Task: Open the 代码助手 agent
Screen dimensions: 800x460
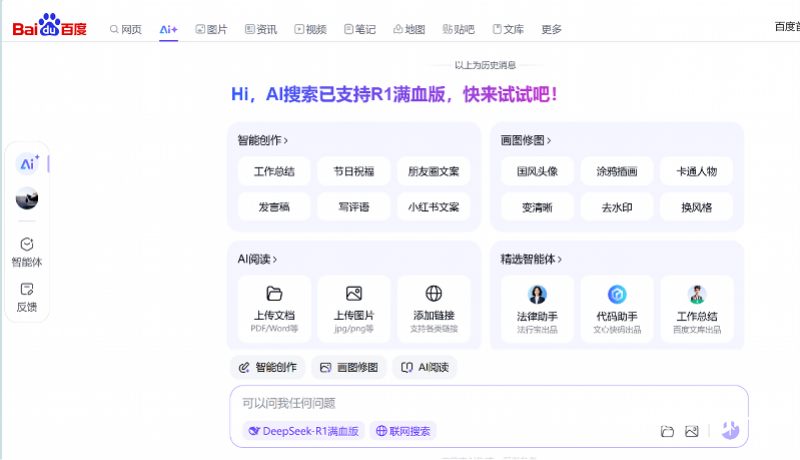Action: tap(617, 309)
